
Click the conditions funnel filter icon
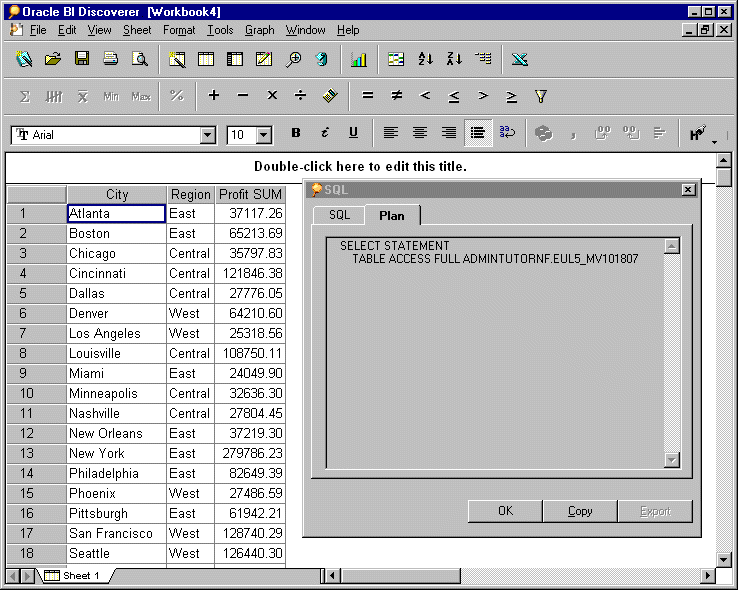coord(541,96)
